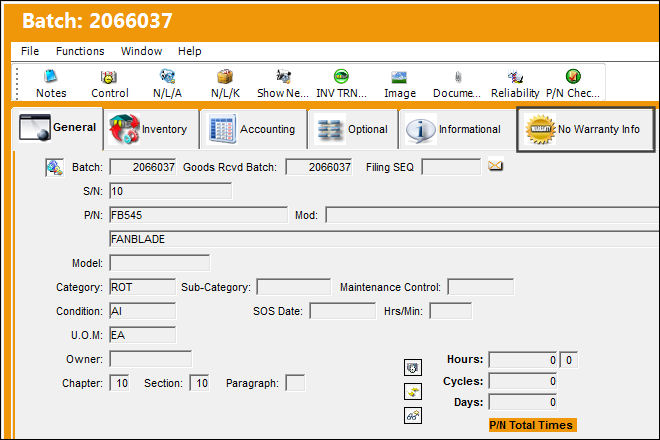Viewport: 660px width, 440px height.
Task: Click the batch lookup icon left of Batch
Action: coord(55,167)
